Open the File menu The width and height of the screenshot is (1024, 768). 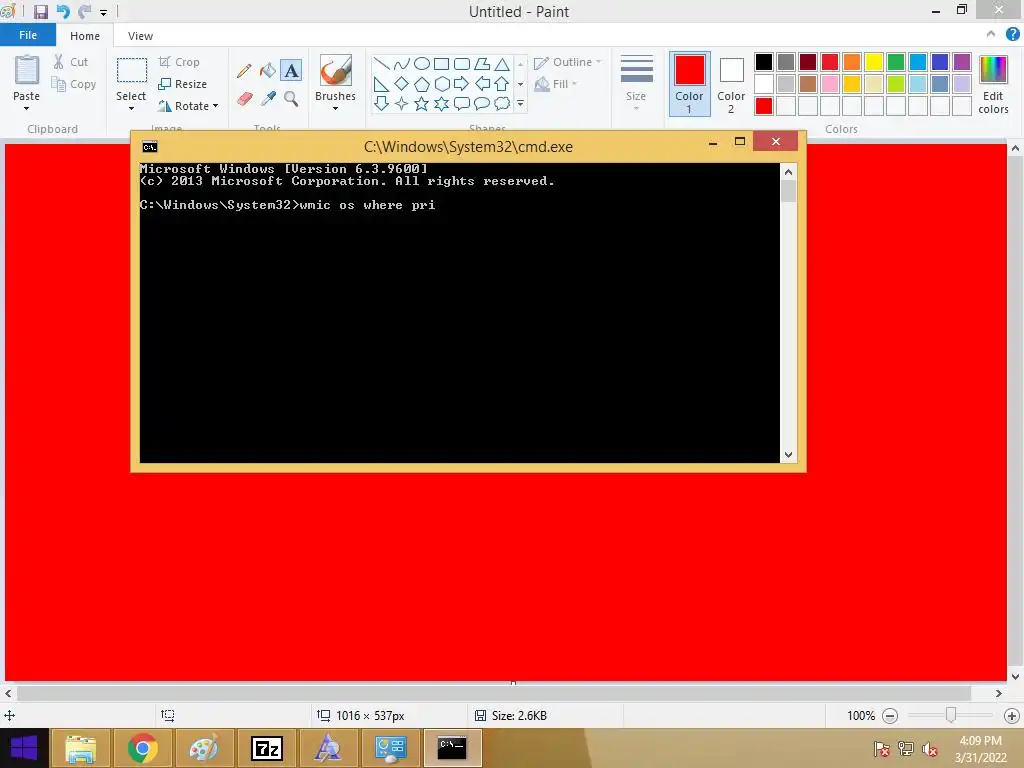[27, 35]
